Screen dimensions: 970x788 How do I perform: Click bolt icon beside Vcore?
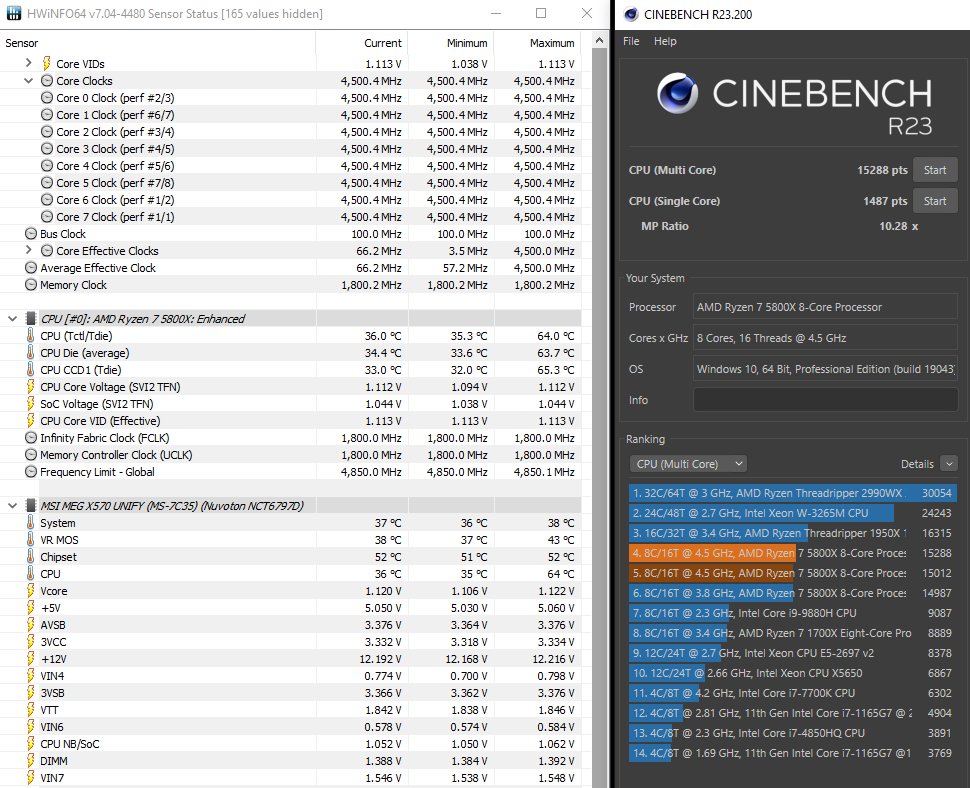click(30, 591)
